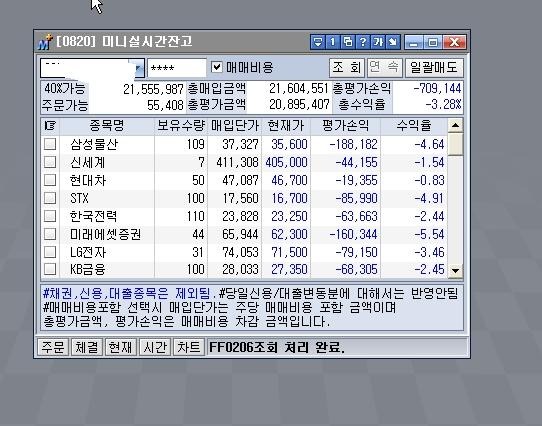Screen dimensions: 542x426
Task: Check the 신세계 row checkbox
Action: point(50,161)
